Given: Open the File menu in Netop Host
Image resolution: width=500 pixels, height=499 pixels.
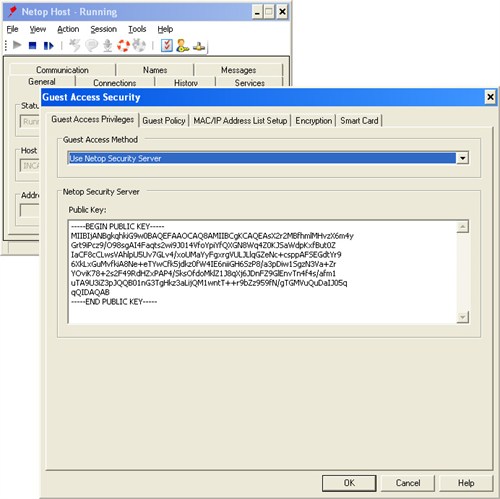Looking at the screenshot, I should coord(12,29).
